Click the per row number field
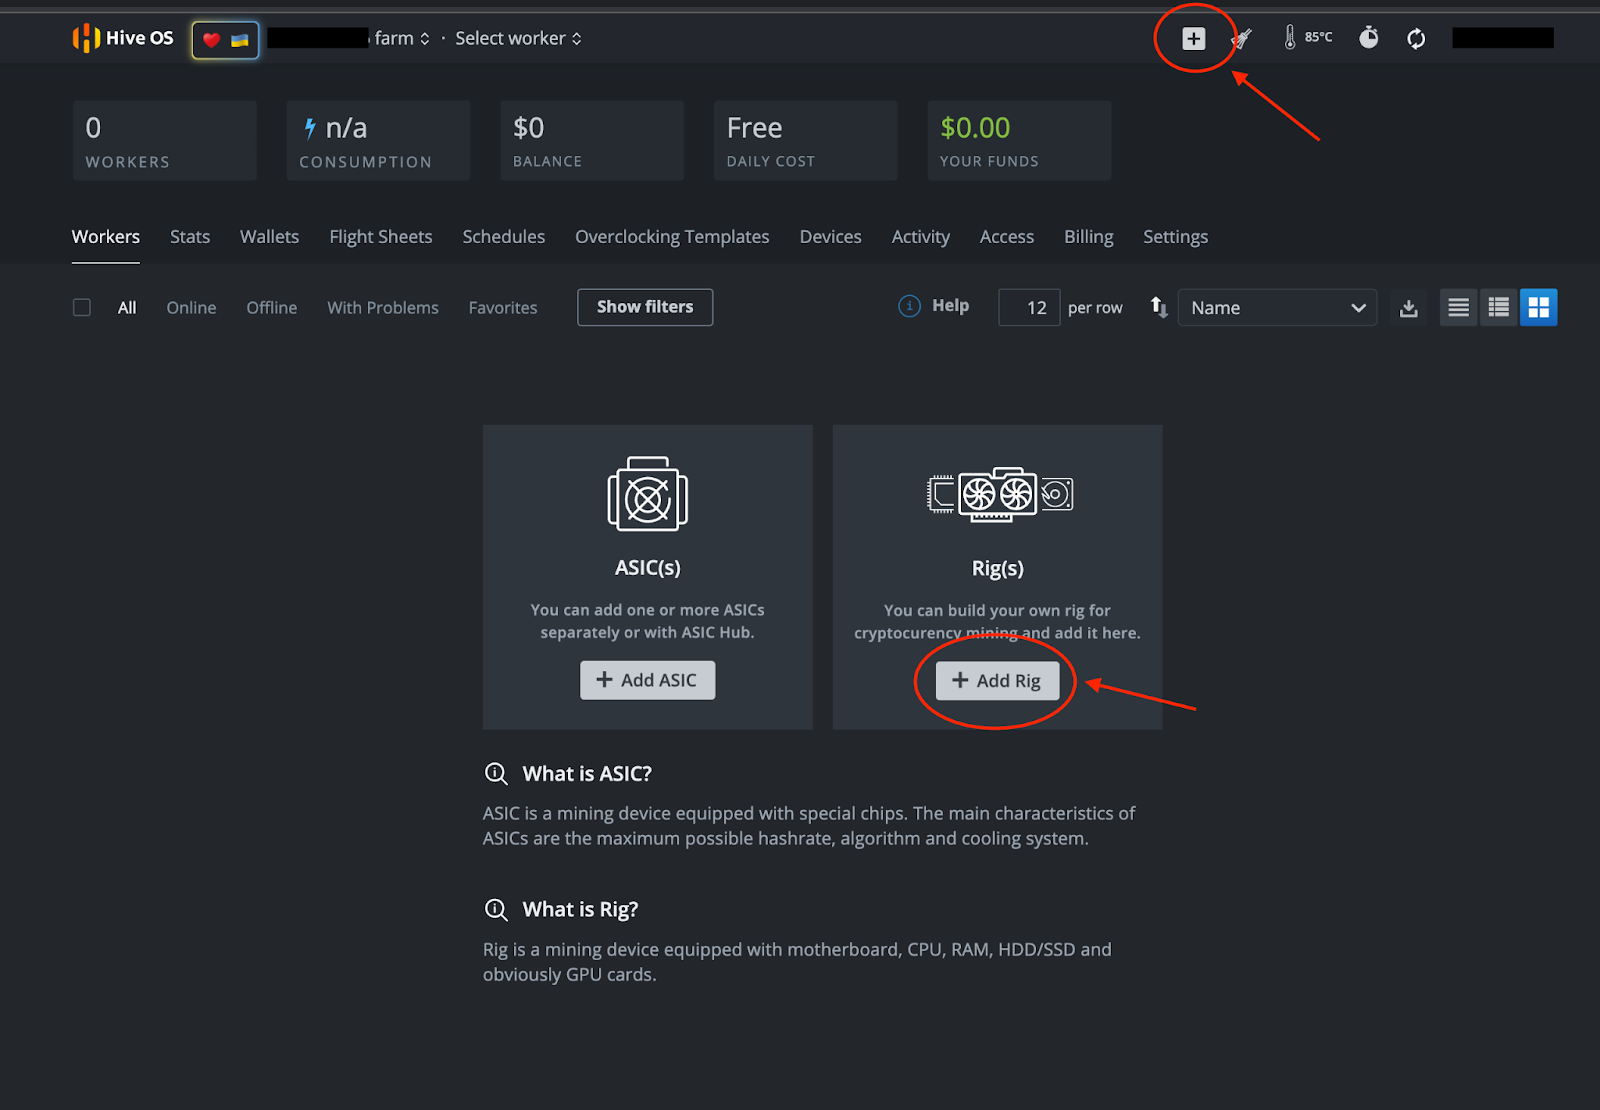Viewport: 1600px width, 1110px height. point(1029,308)
